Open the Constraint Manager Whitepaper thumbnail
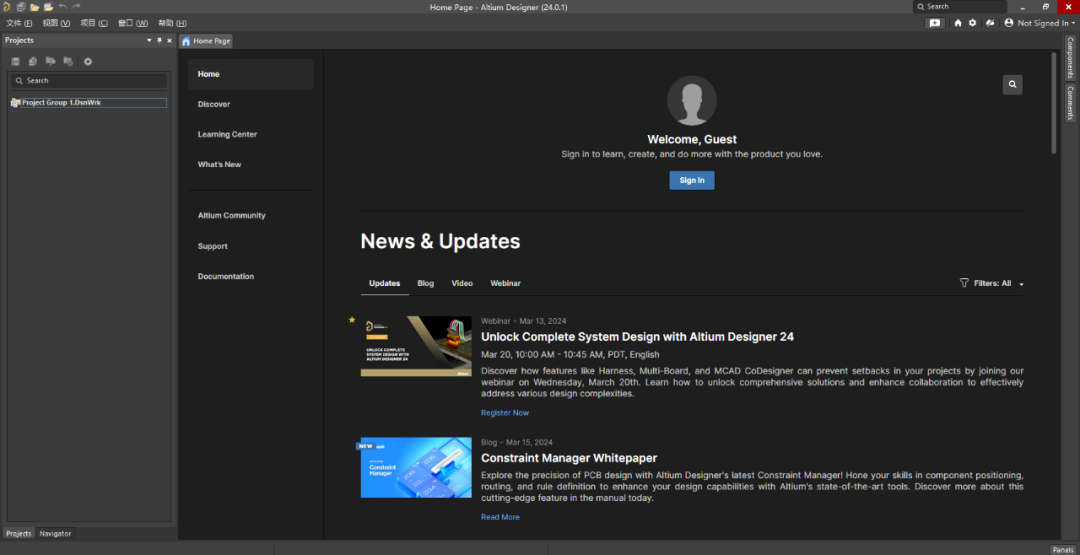 coord(416,467)
